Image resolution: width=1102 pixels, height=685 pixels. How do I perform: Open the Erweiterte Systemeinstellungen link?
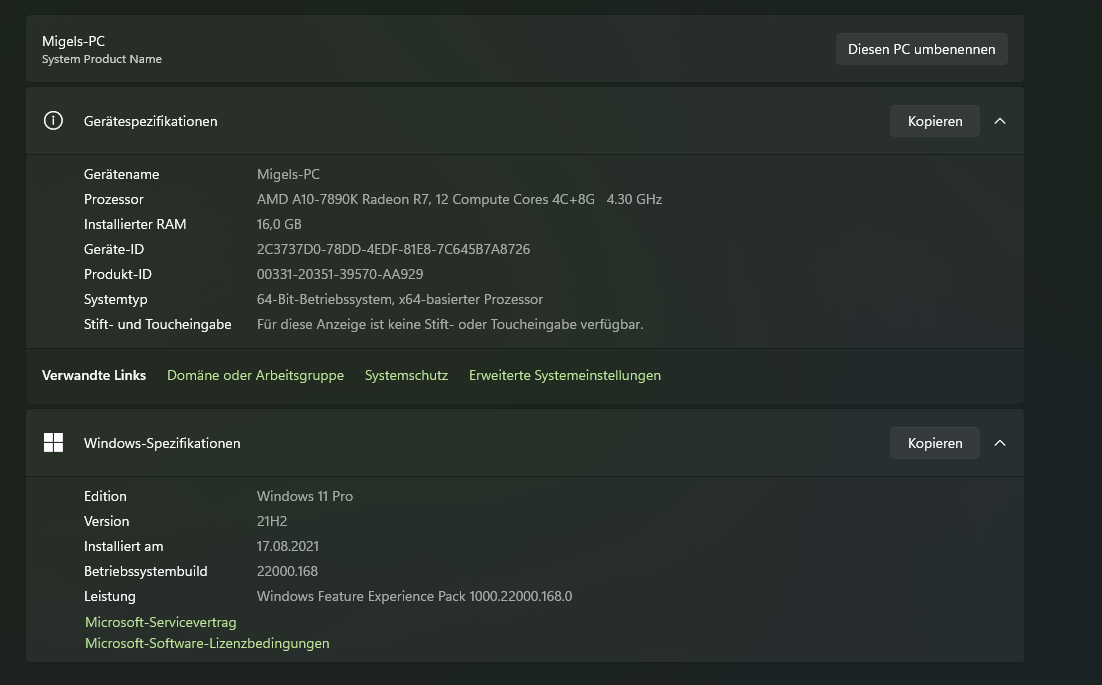(564, 375)
